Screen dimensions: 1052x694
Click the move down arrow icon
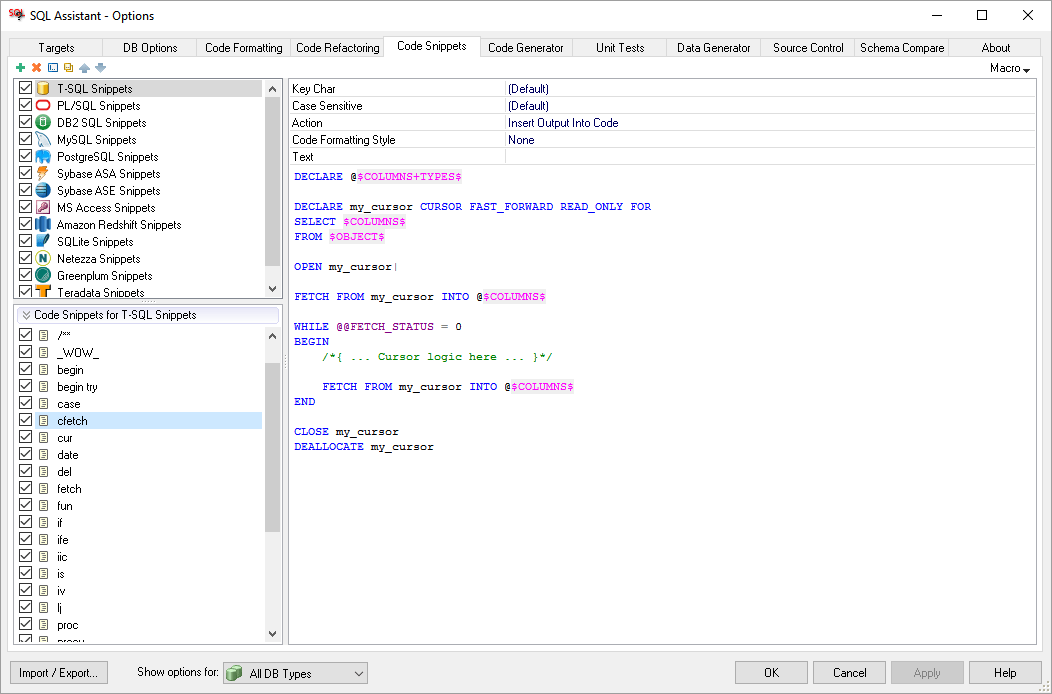[x=100, y=67]
